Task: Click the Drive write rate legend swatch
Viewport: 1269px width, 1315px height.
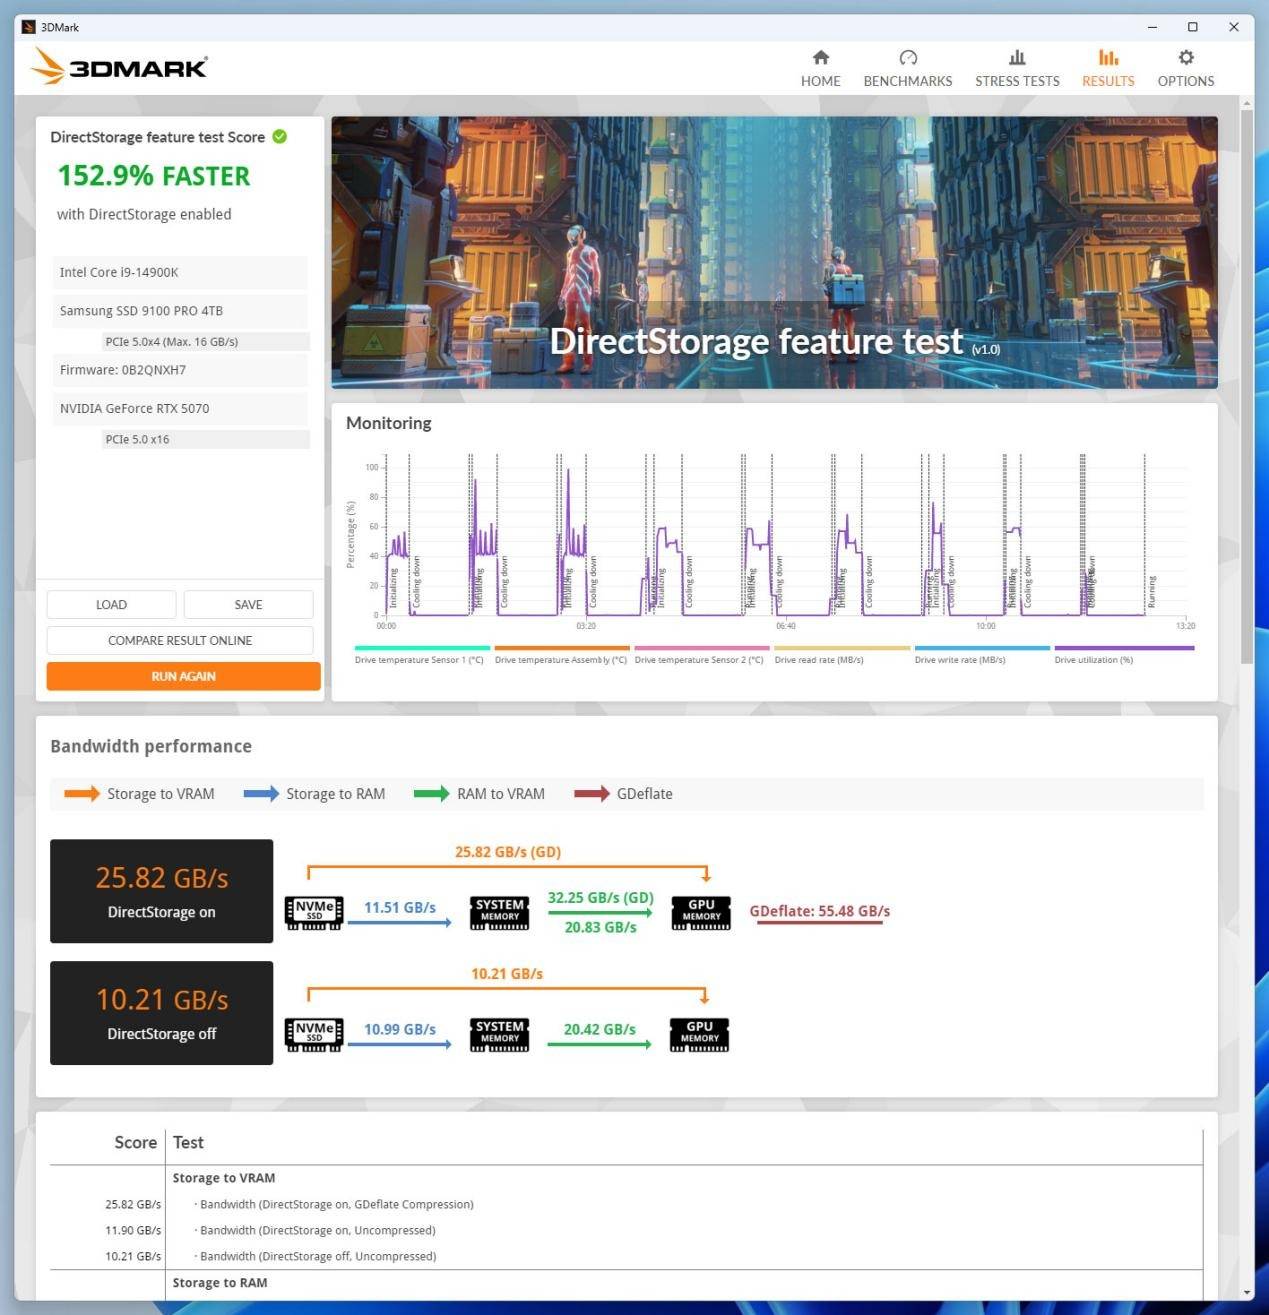Action: (981, 649)
